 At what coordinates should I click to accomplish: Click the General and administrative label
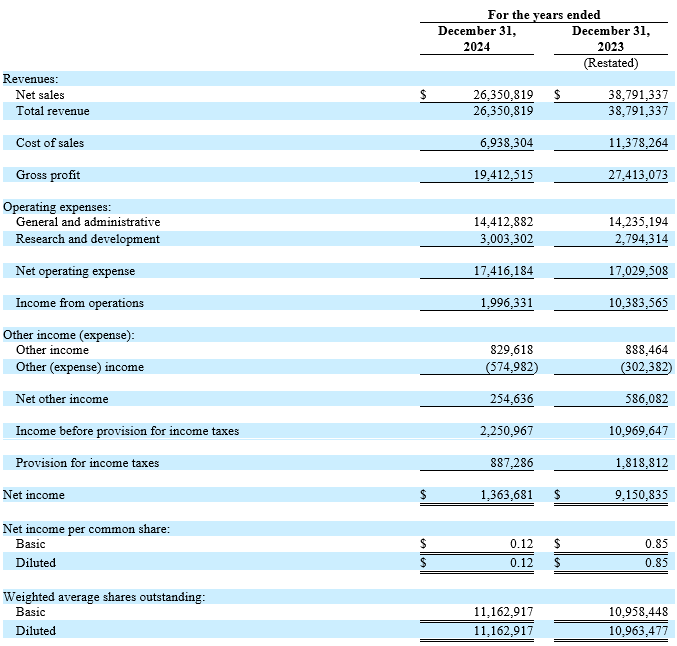(x=88, y=222)
